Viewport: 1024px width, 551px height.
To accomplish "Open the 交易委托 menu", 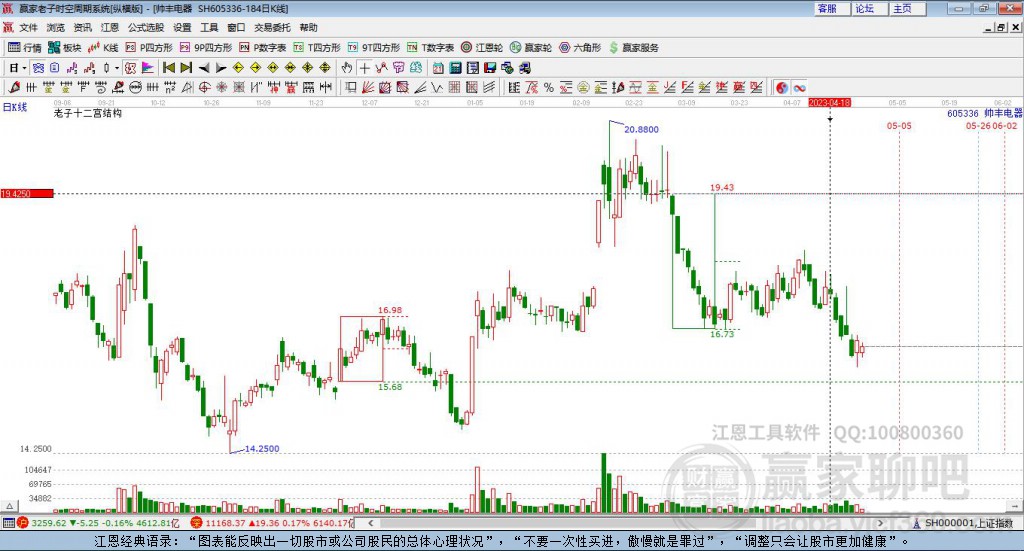I will (x=272, y=27).
